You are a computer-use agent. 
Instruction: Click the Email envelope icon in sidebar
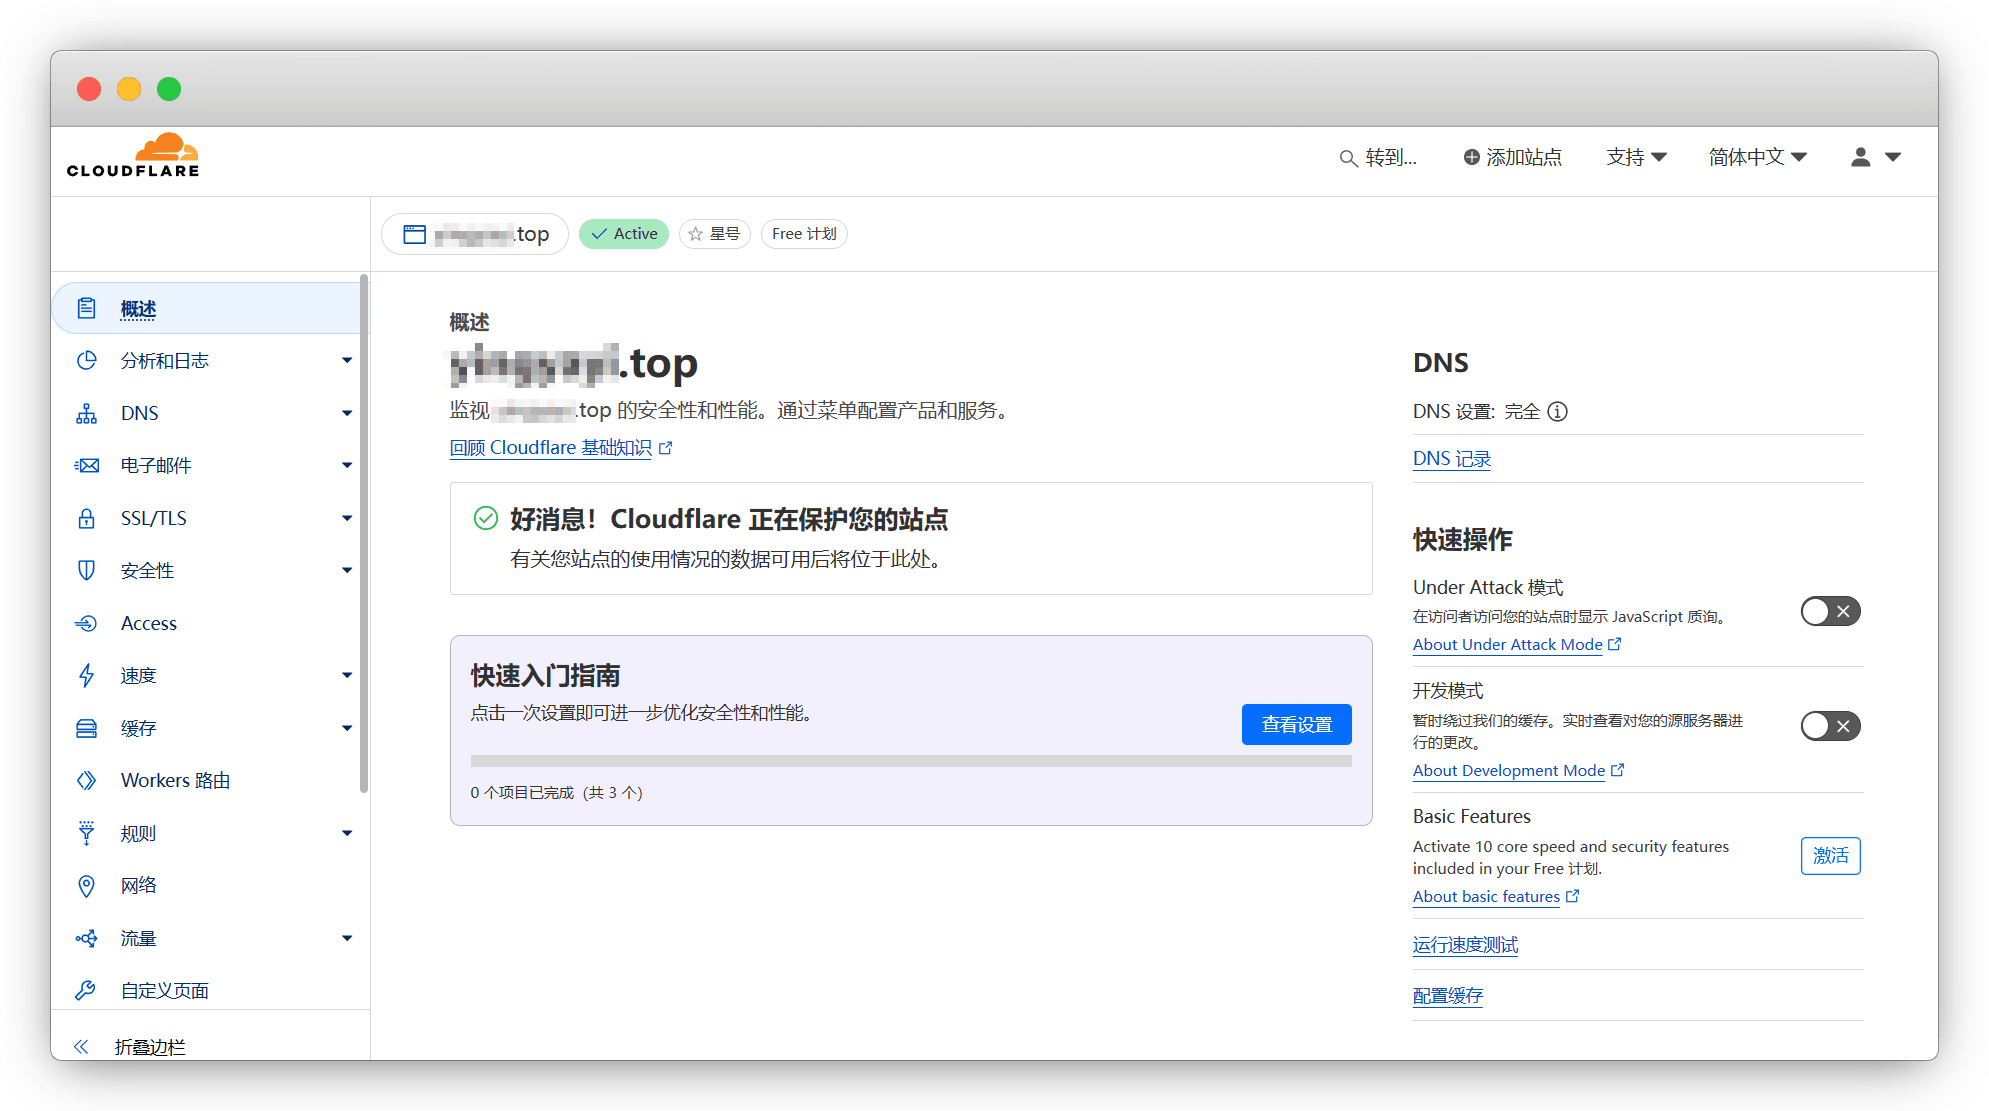coord(87,465)
